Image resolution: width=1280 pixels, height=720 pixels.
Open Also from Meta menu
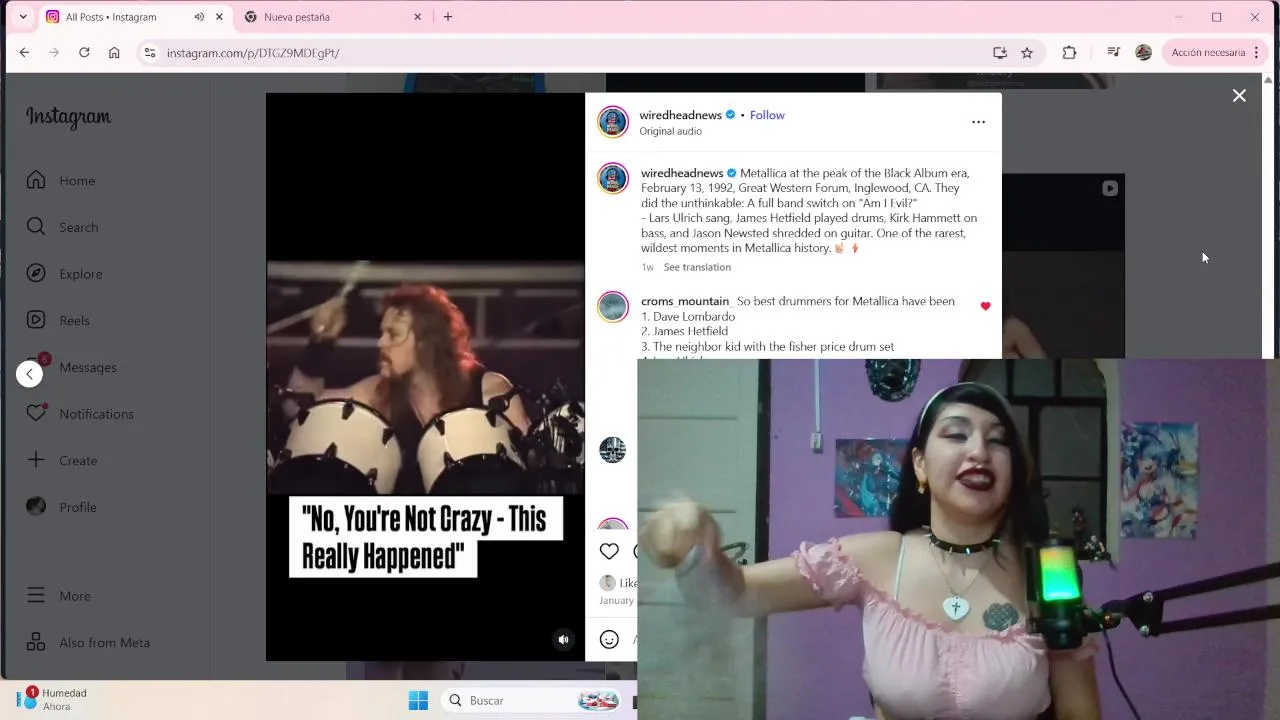[x=88, y=643]
